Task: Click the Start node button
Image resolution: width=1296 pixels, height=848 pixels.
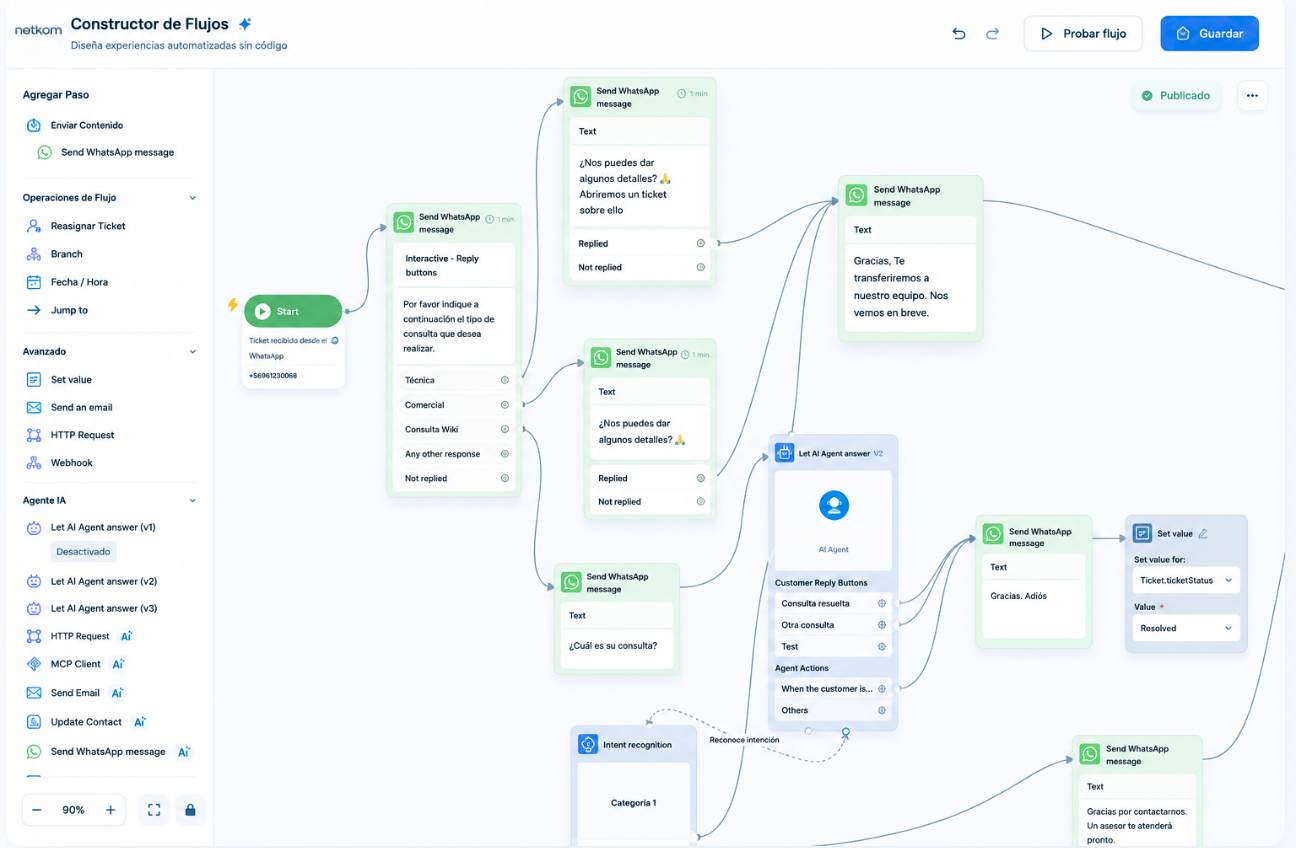Action: click(293, 311)
